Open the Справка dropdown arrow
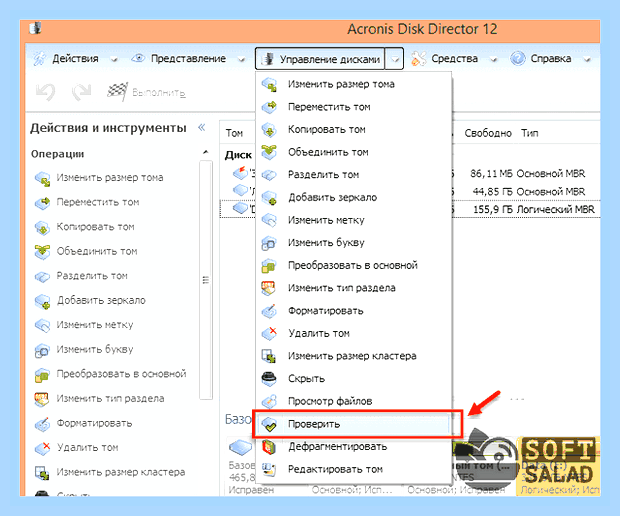 [587, 60]
